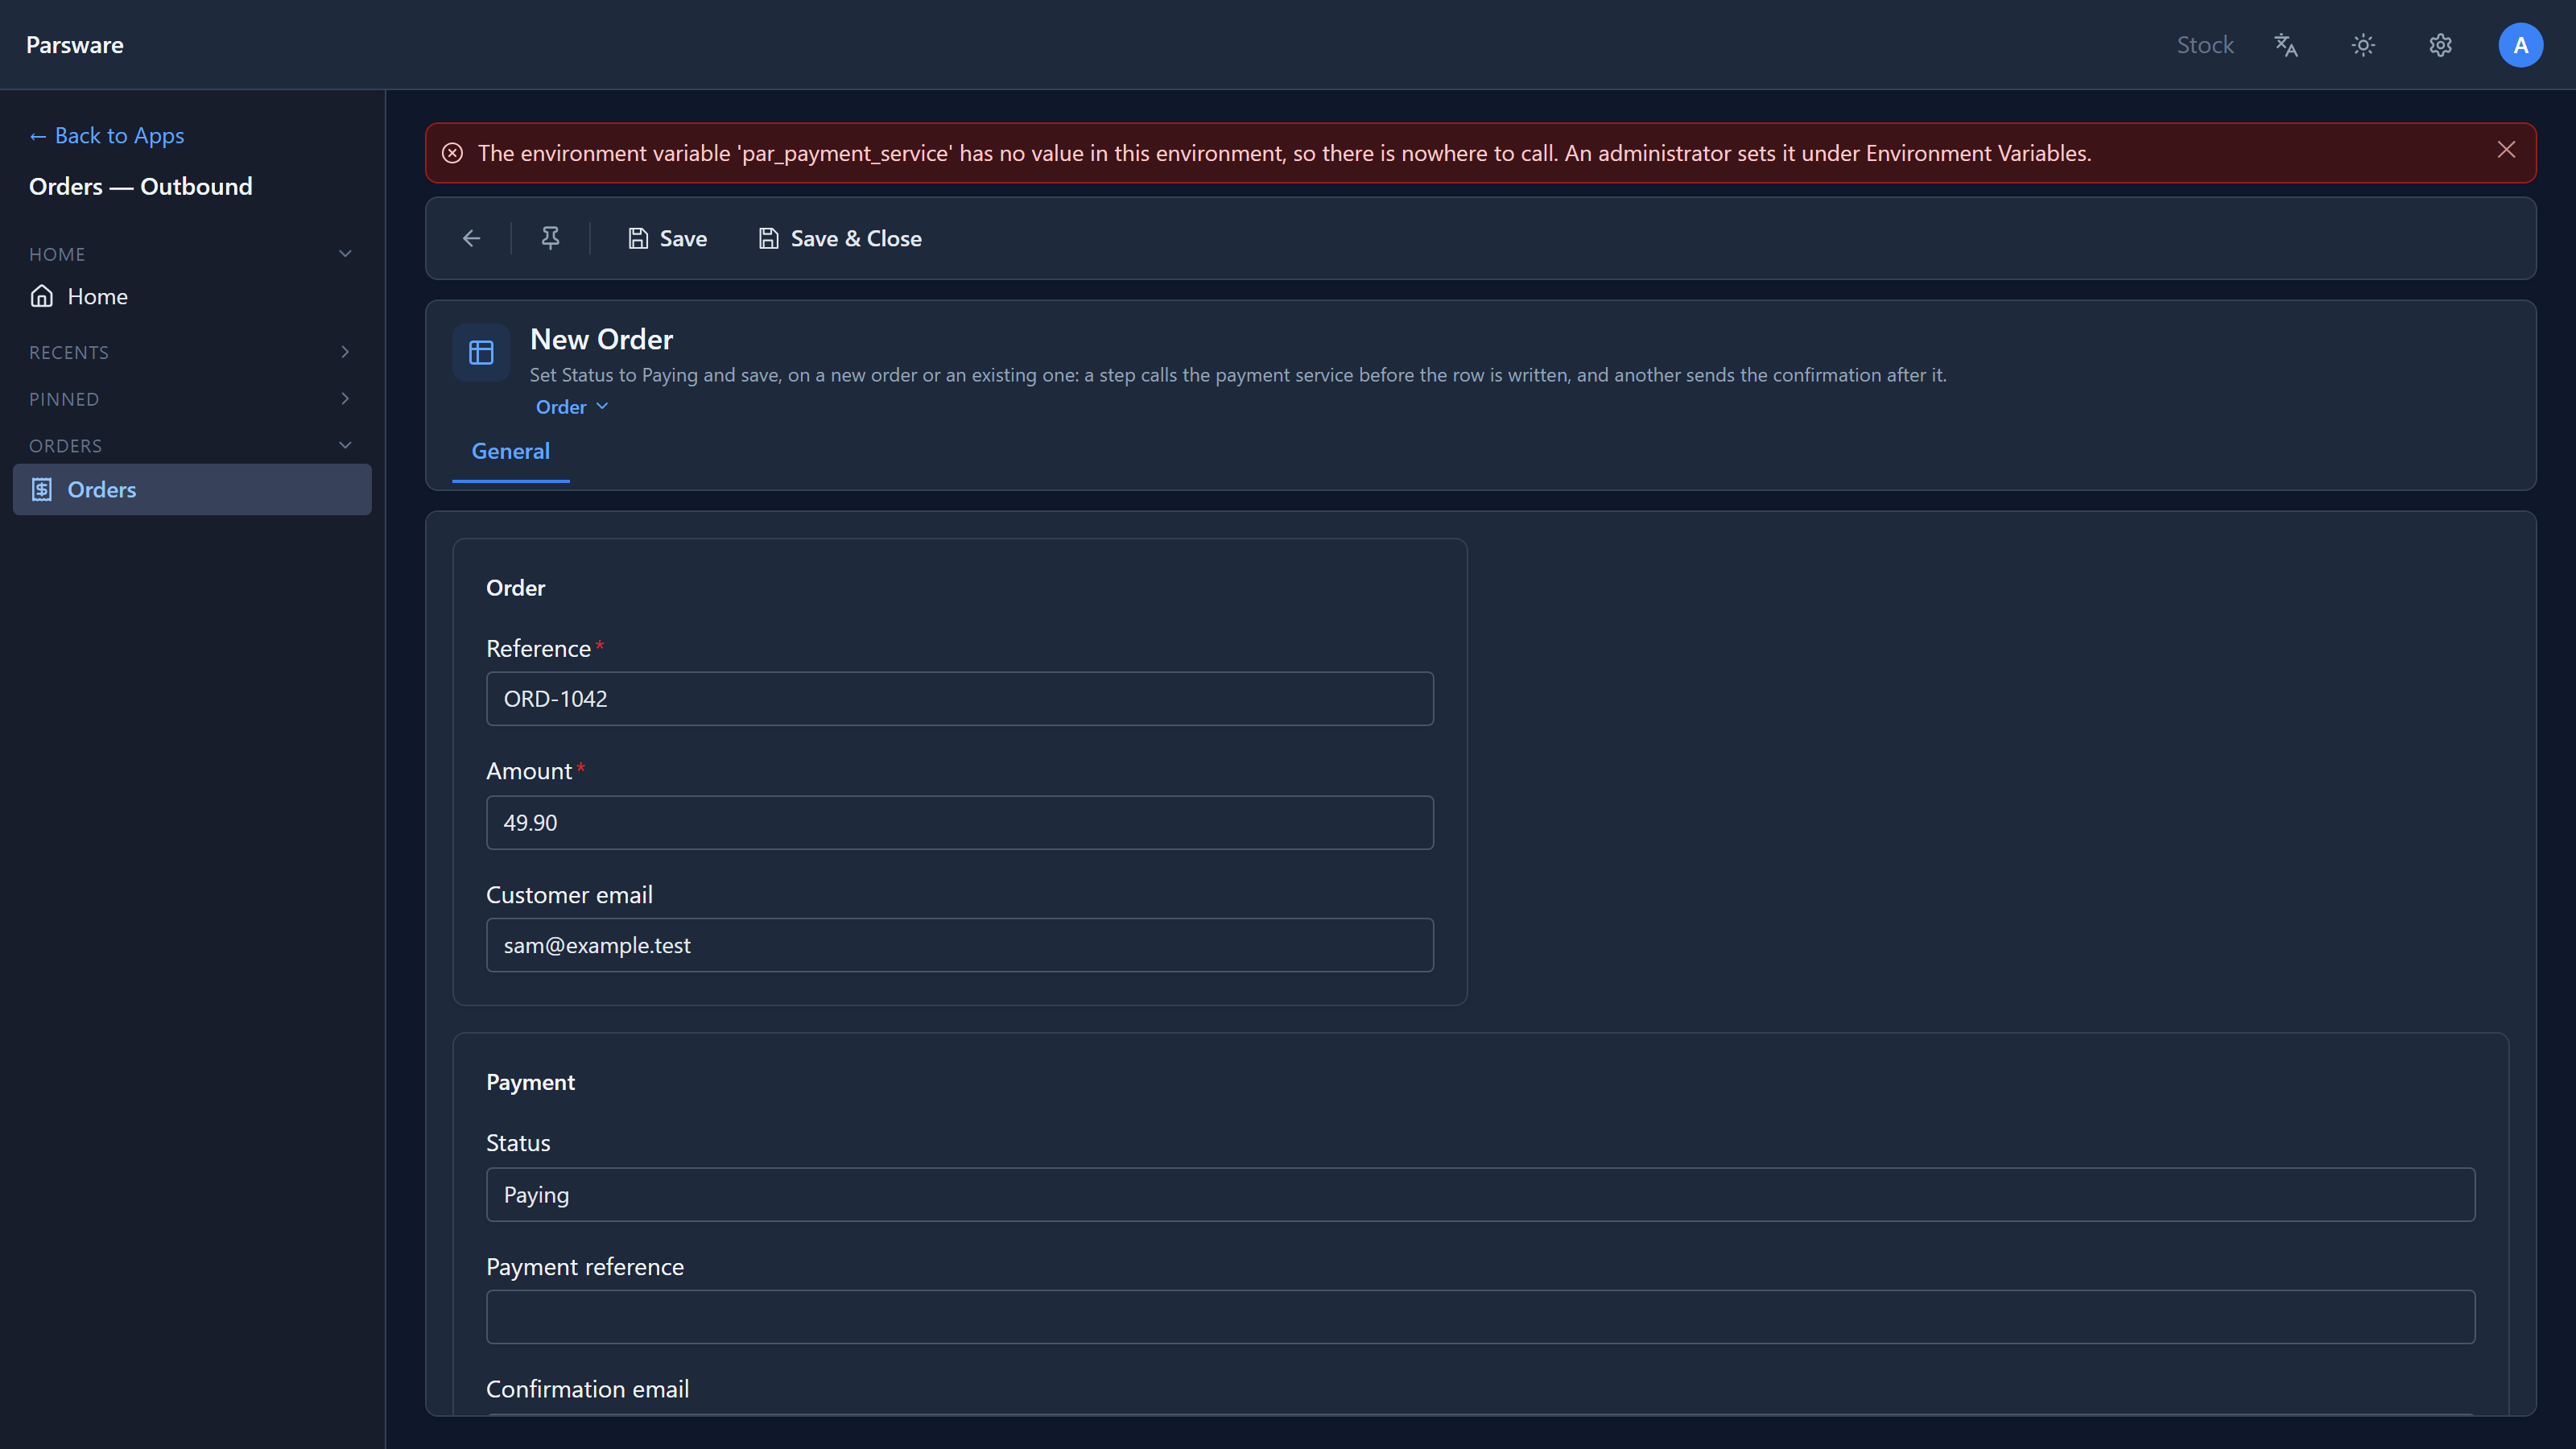Click the Reference field ORD-1042
2576x1449 pixels.
coord(959,698)
